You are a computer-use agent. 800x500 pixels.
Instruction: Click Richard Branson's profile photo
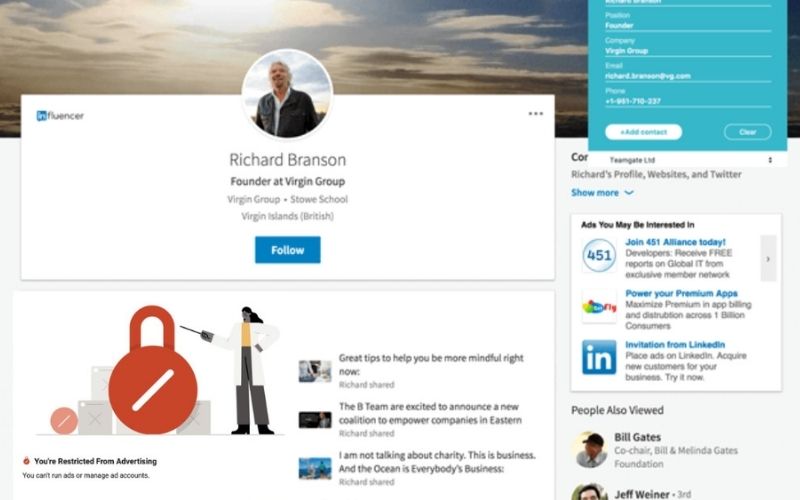click(x=287, y=94)
